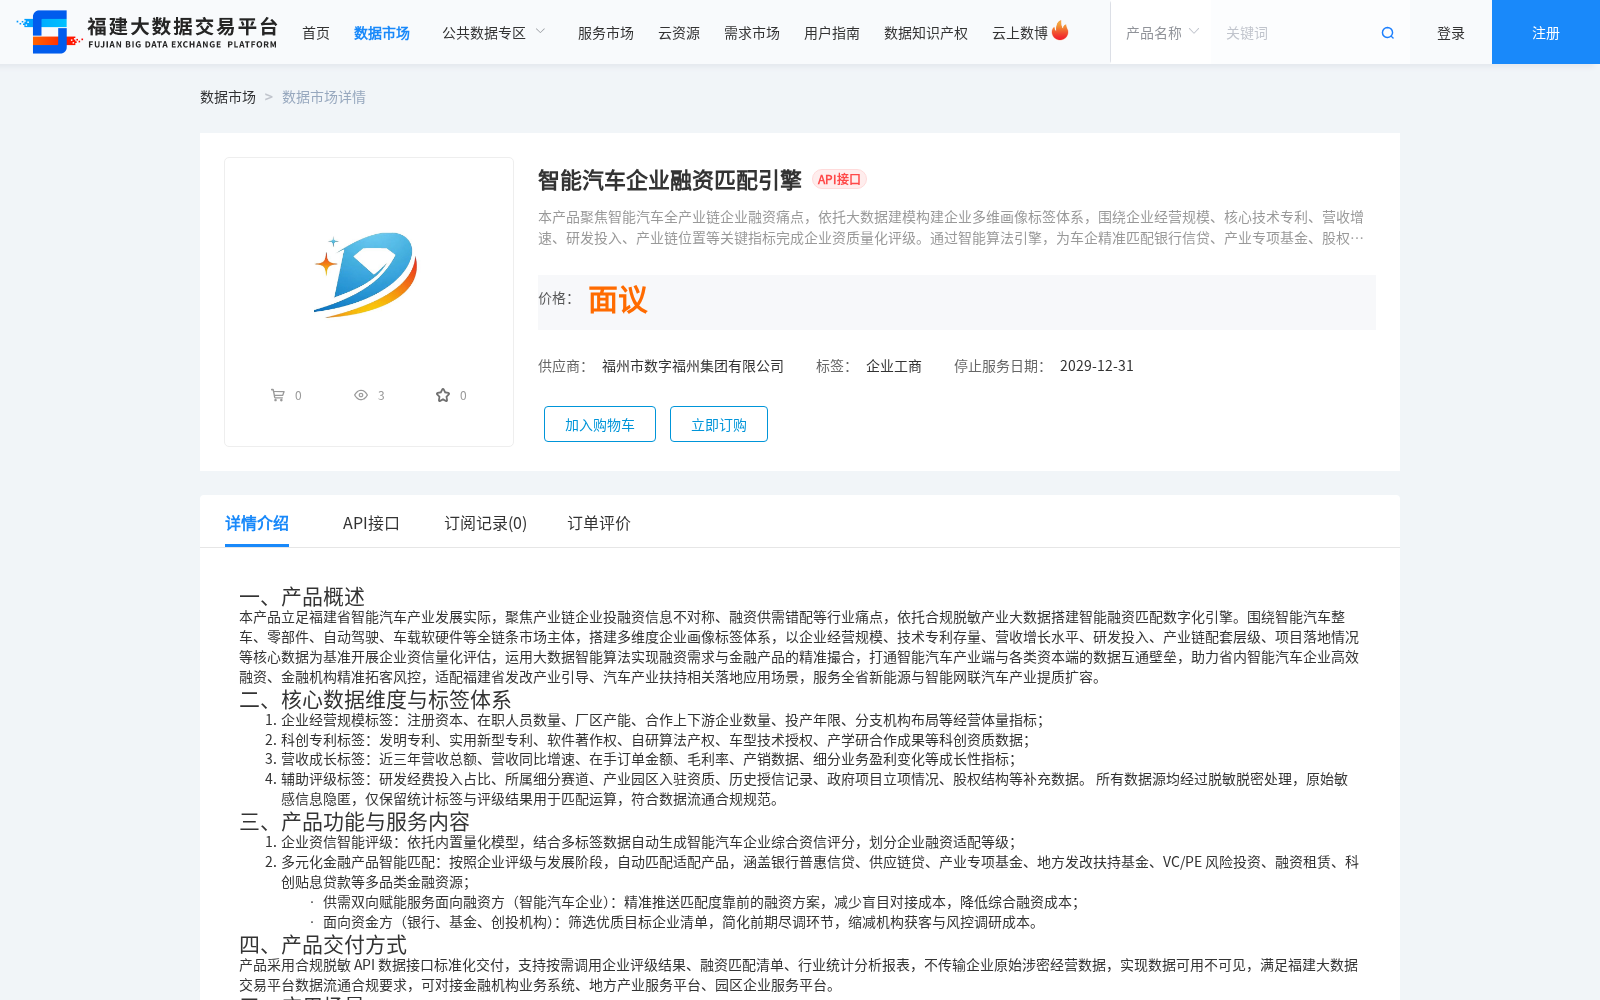Click the 登录 login link

1451,33
